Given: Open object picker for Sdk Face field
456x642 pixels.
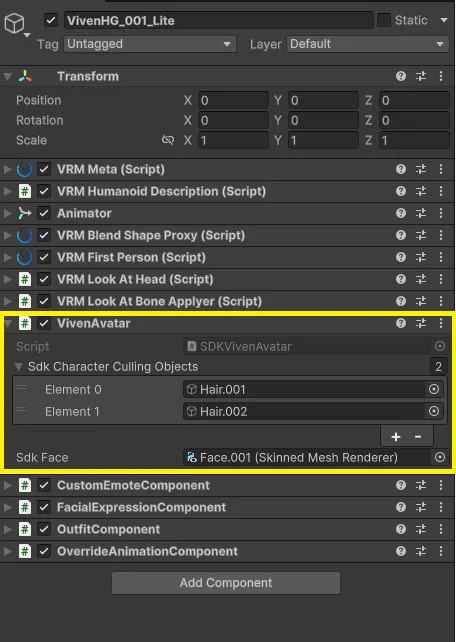Looking at the screenshot, I should pyautogui.click(x=440, y=457).
